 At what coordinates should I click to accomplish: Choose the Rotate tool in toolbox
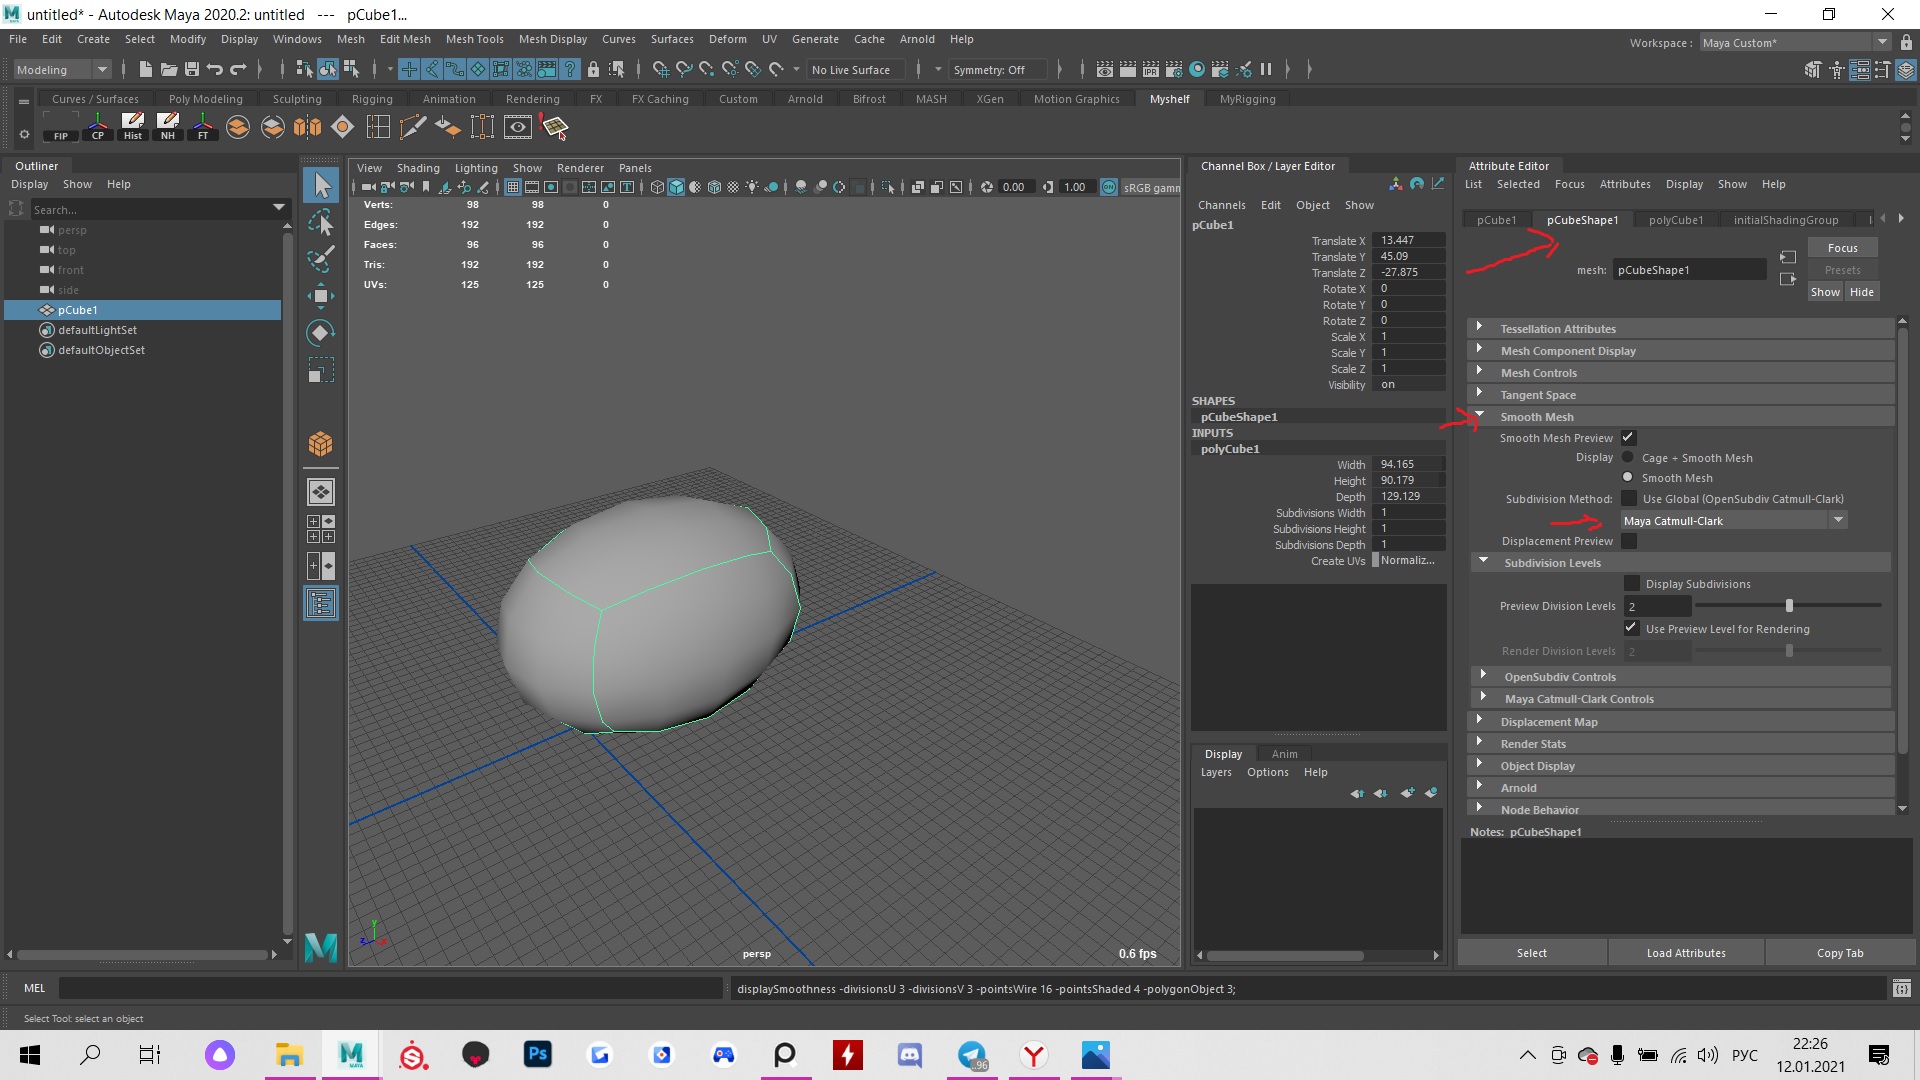tap(320, 333)
